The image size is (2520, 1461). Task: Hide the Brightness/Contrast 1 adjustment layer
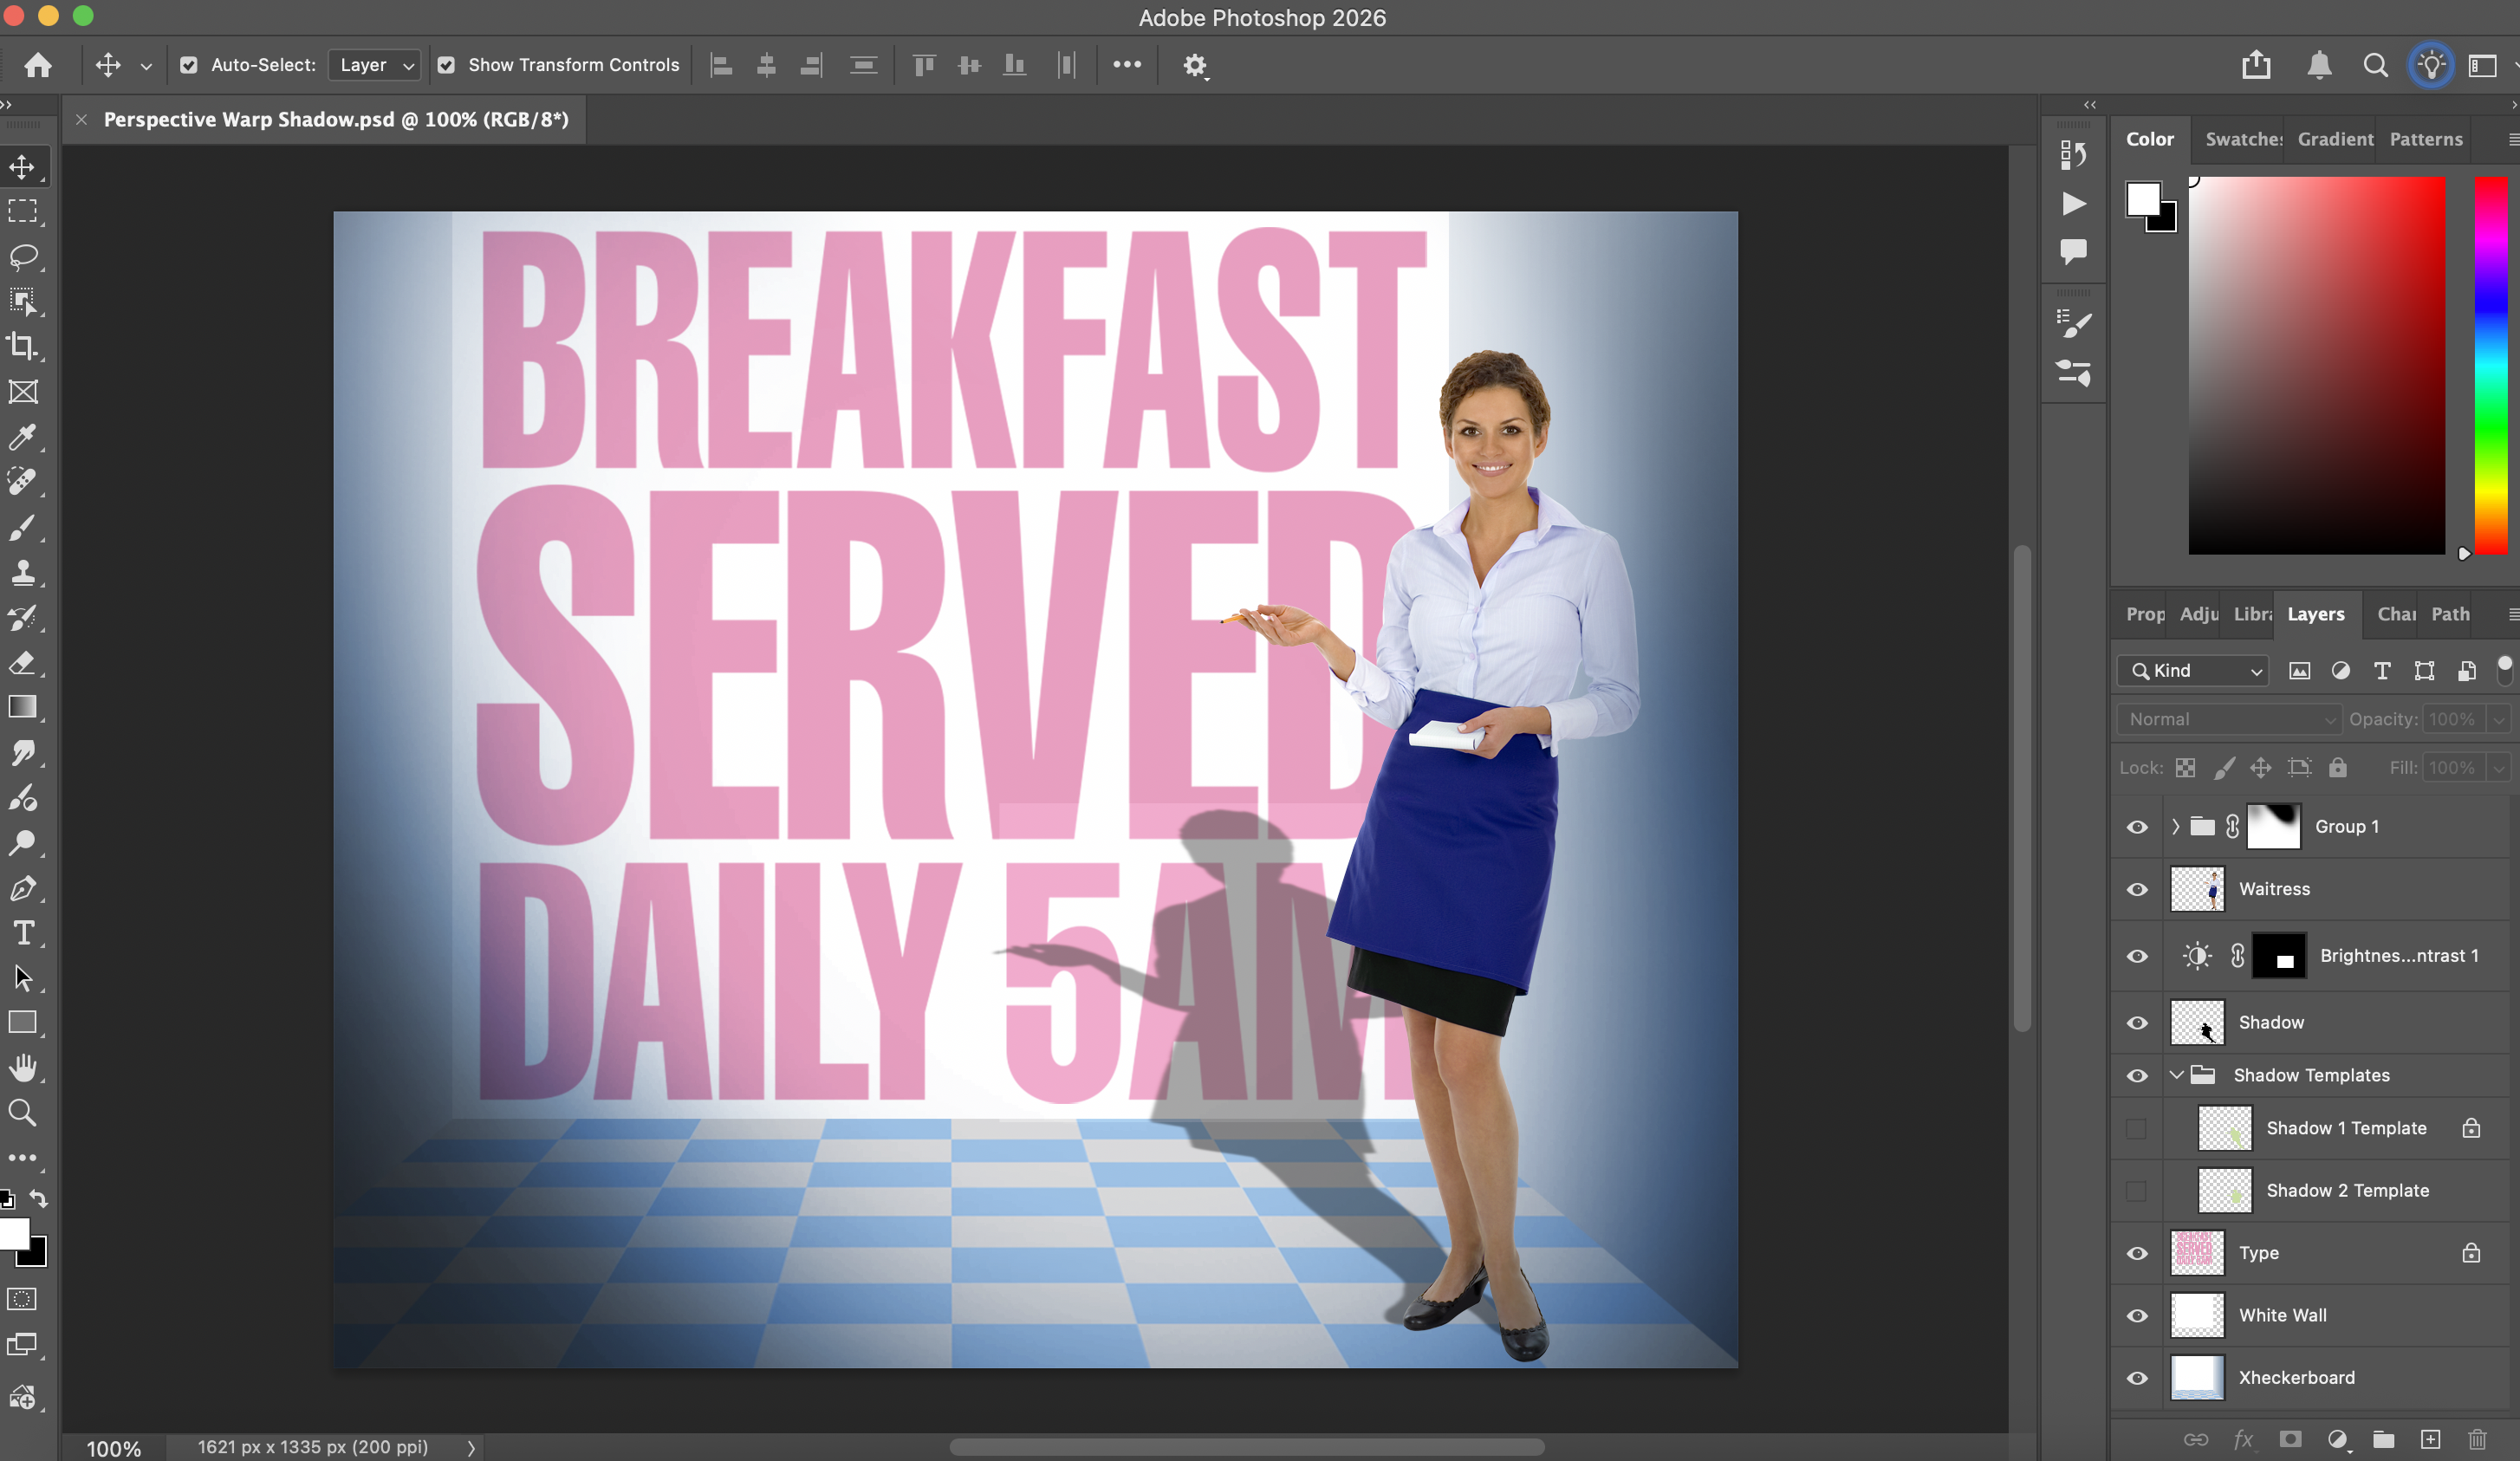coord(2137,956)
